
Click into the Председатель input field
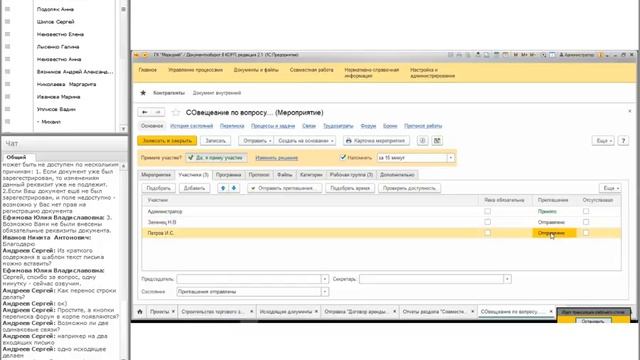(x=249, y=279)
